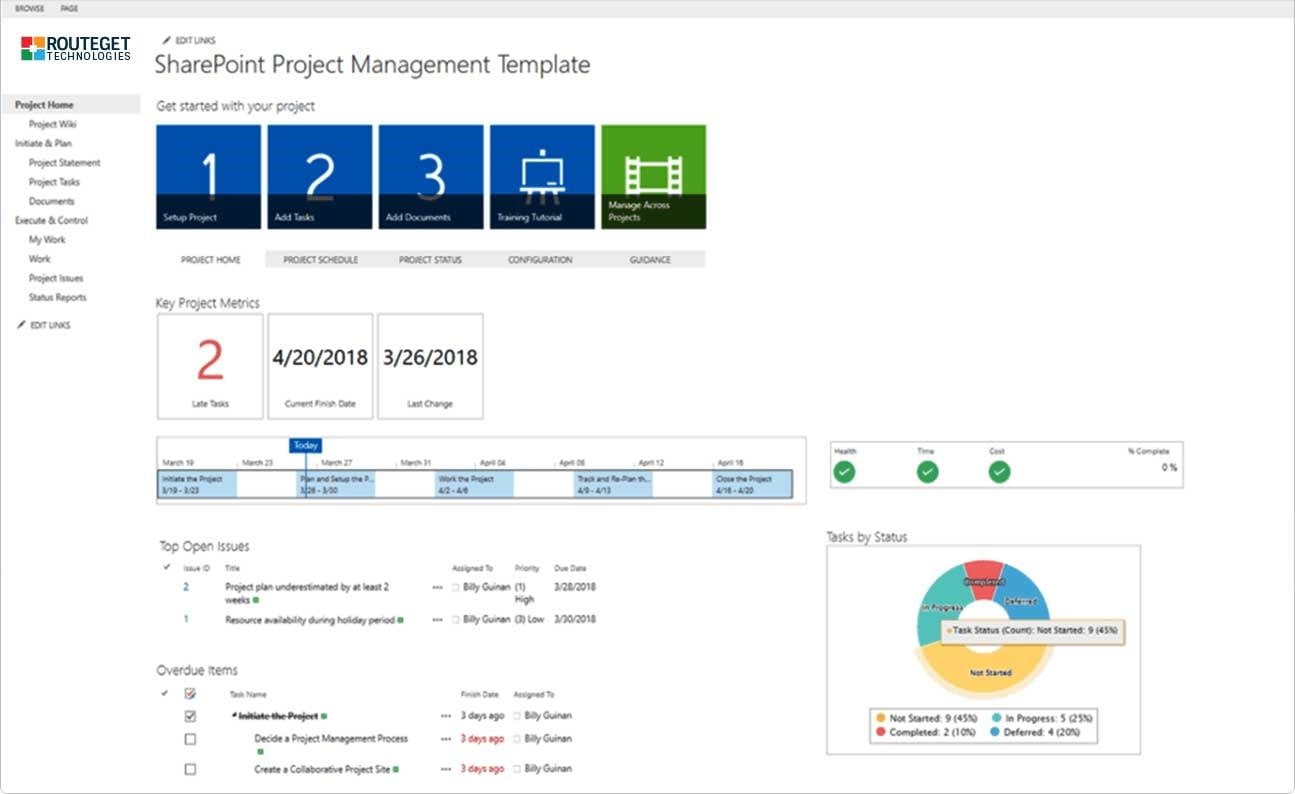Select the Work the Project timeline bar
This screenshot has height=794, width=1295.
click(475, 485)
